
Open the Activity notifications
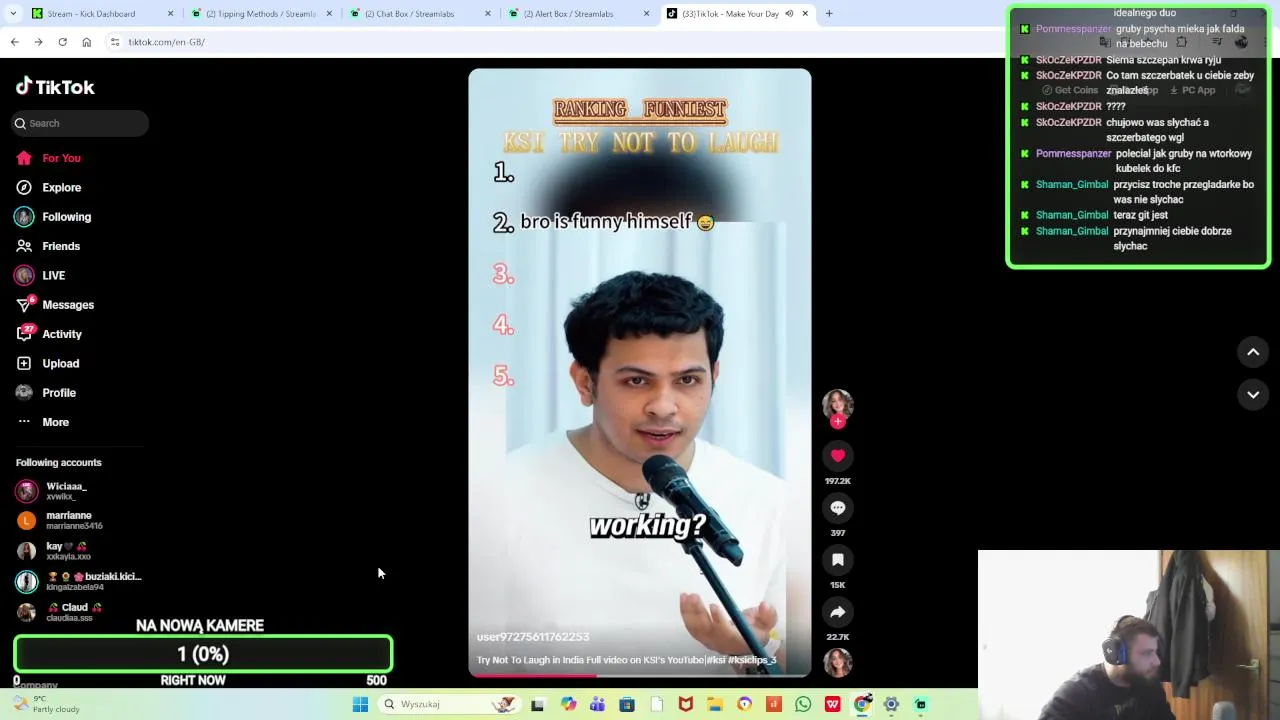point(49,334)
